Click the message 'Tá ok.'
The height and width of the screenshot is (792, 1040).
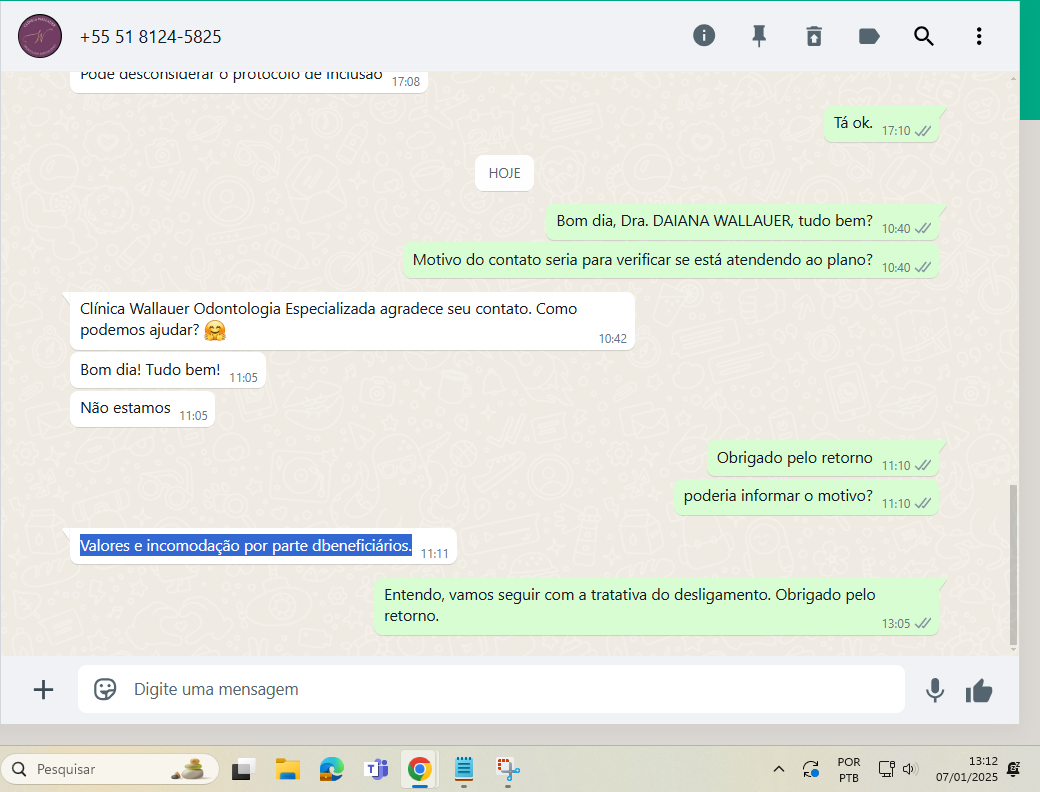(881, 123)
